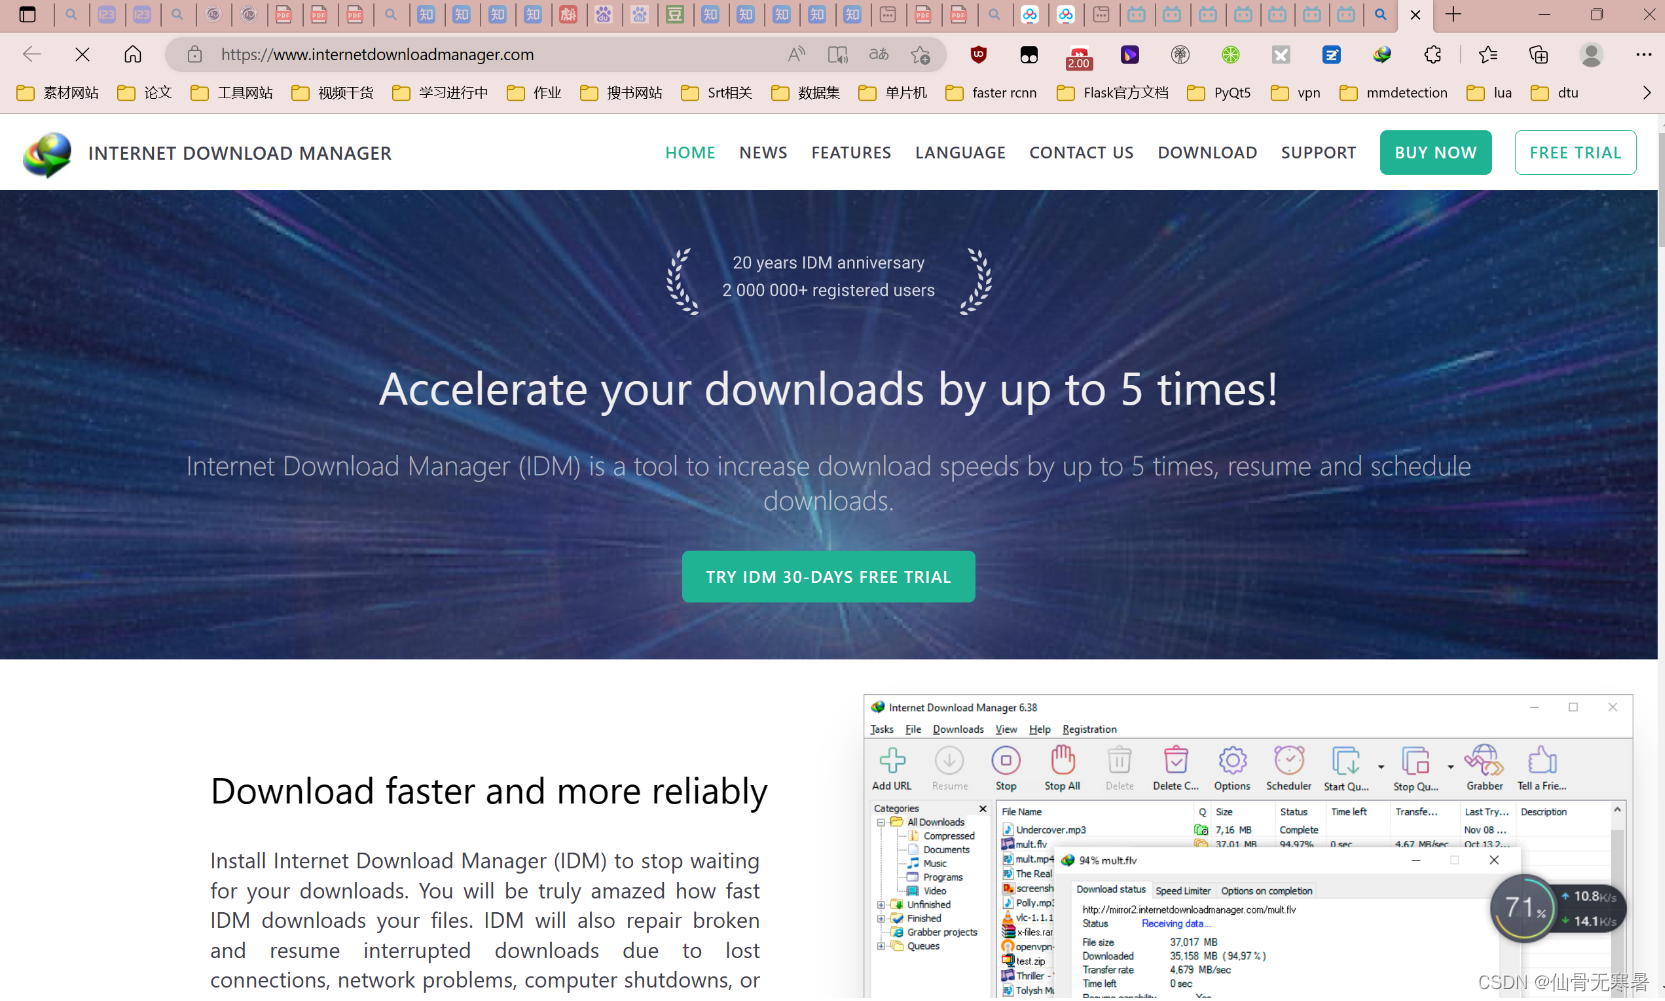This screenshot has height=1001, width=1665.
Task: Open the CONTACT US nav item
Action: coord(1081,152)
